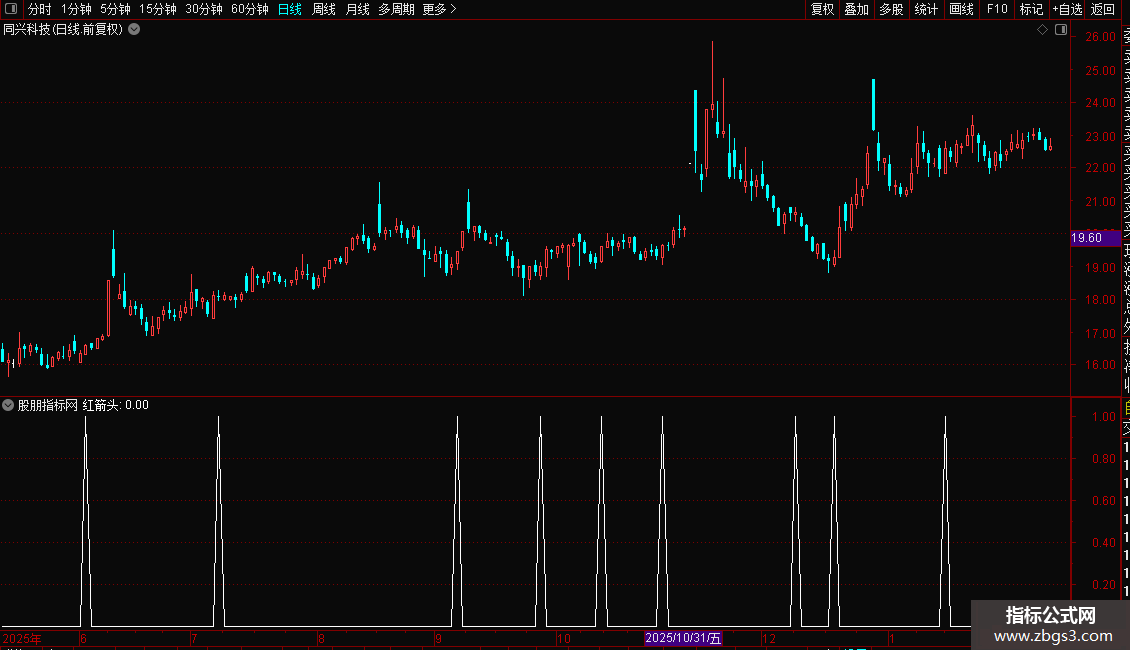Viewport: 1130px width, 650px height.
Task: Open the 统计 statistics tool
Action: (x=926, y=9)
